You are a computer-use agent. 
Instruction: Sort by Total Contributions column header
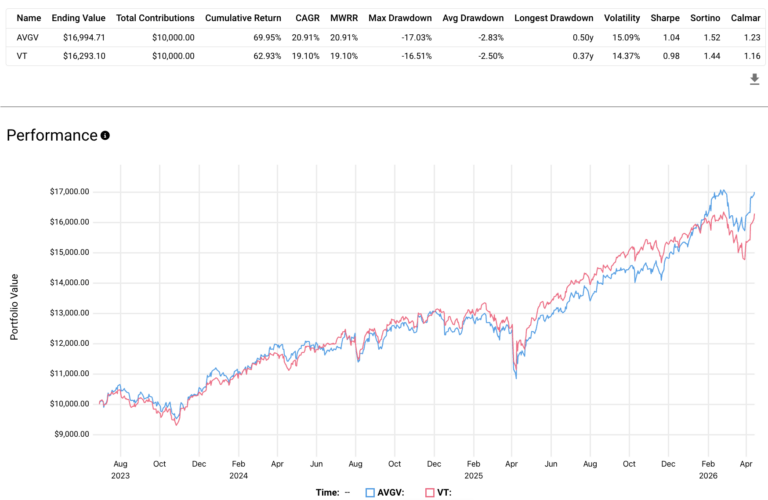[x=155, y=18]
